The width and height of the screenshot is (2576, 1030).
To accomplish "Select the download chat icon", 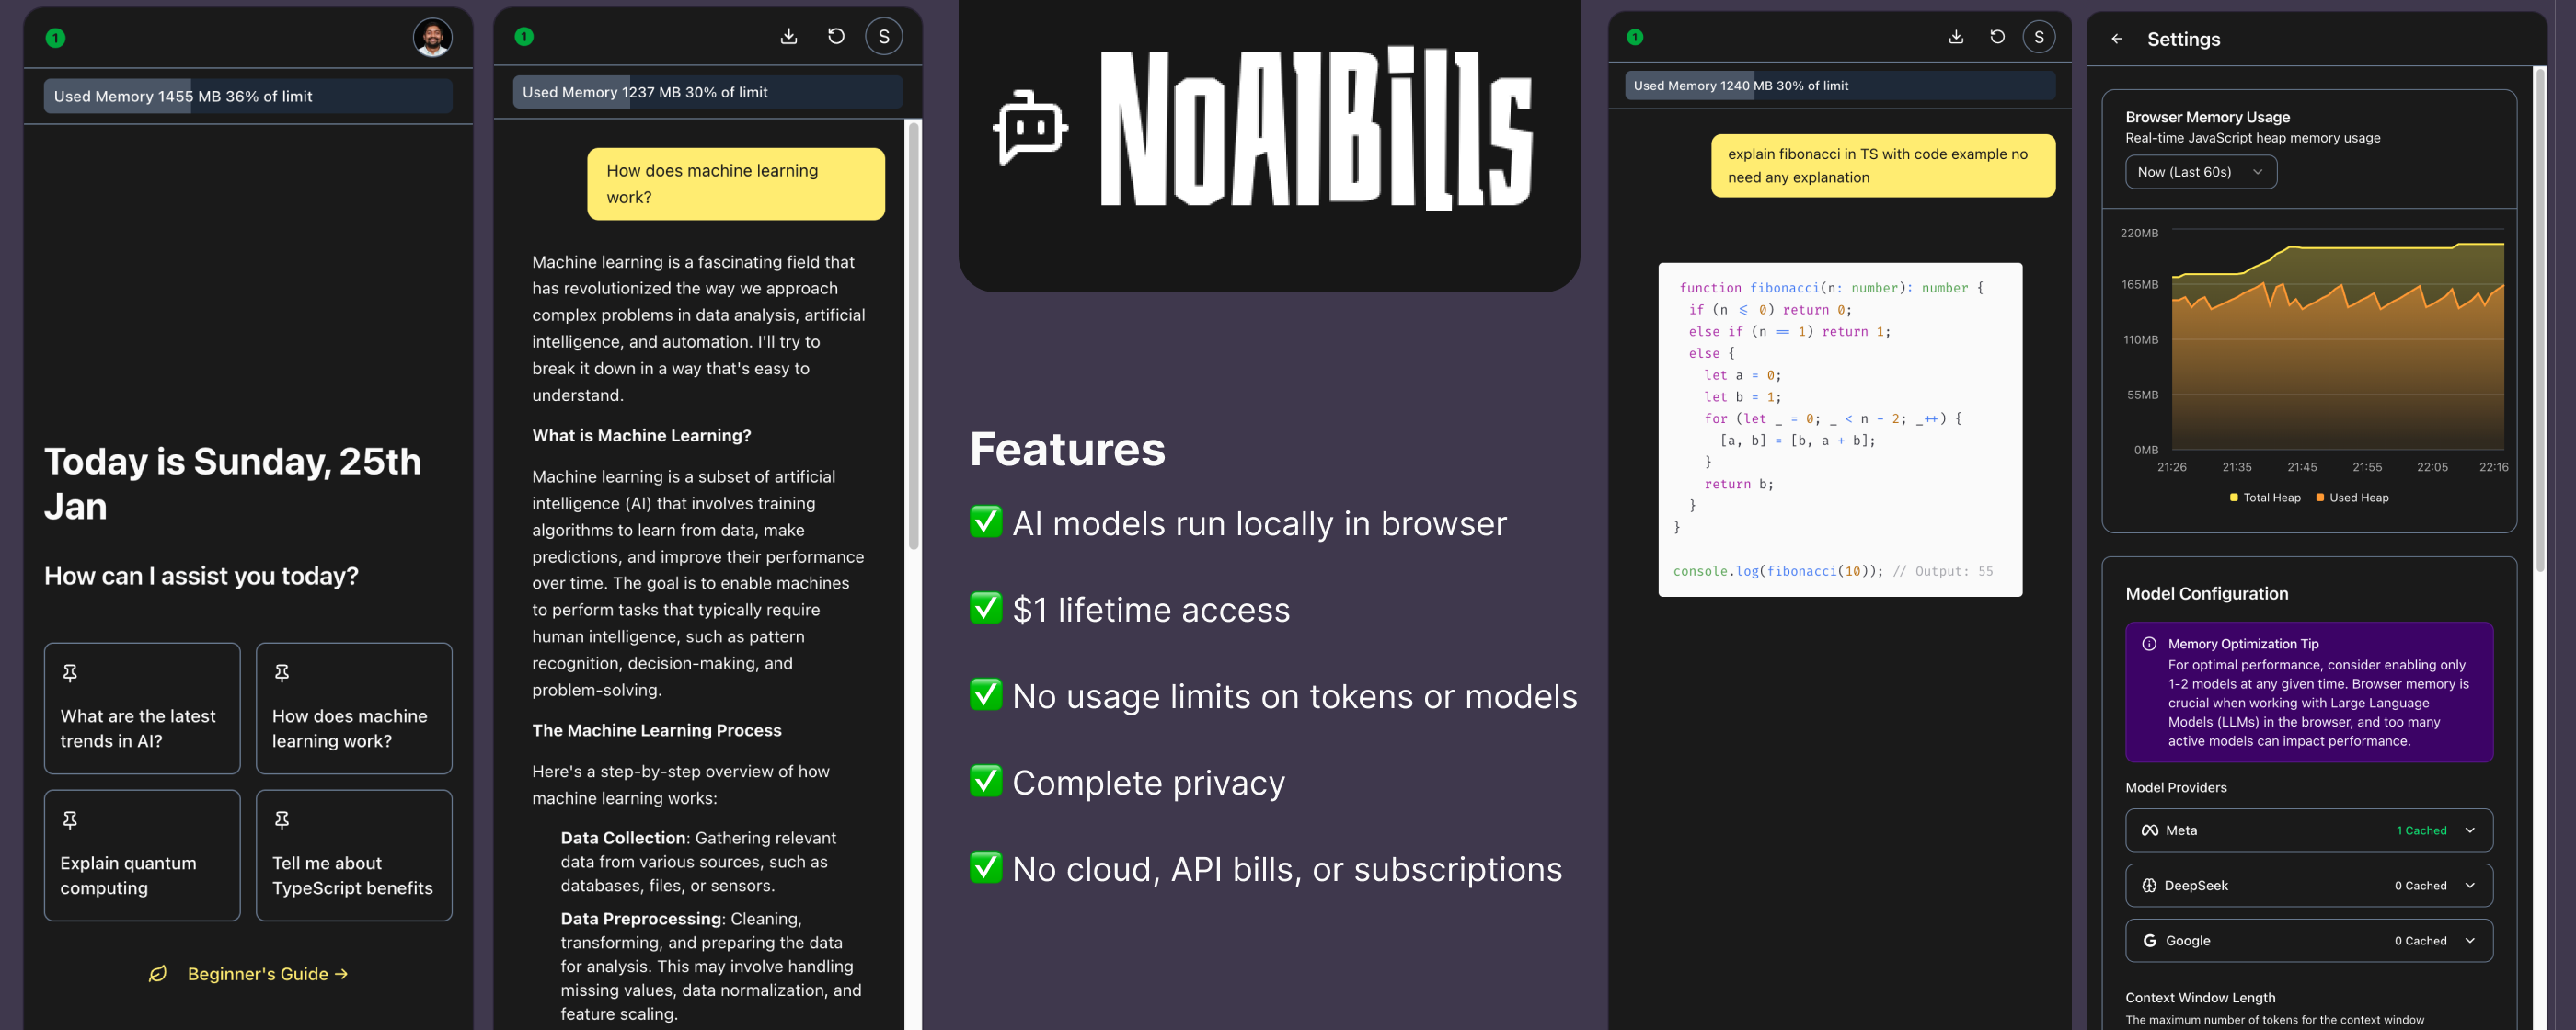I will [789, 35].
